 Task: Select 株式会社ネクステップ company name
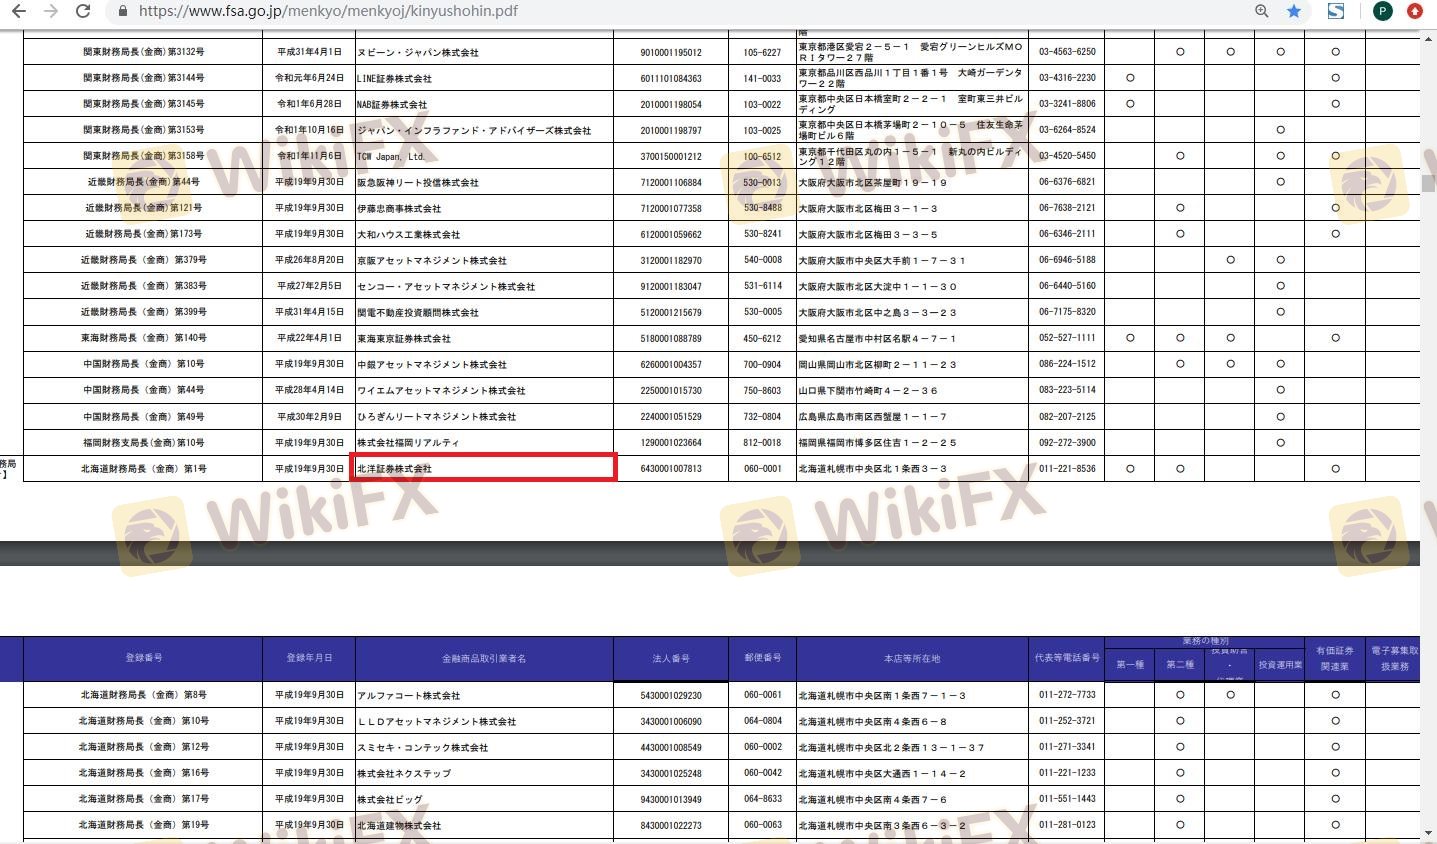click(404, 773)
